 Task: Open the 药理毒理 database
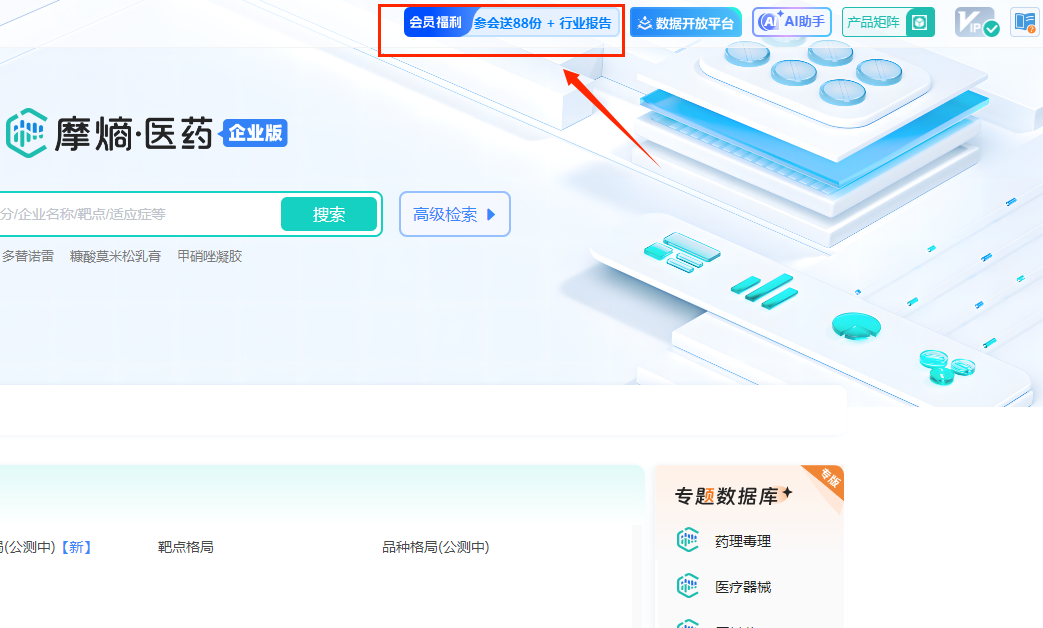743,542
